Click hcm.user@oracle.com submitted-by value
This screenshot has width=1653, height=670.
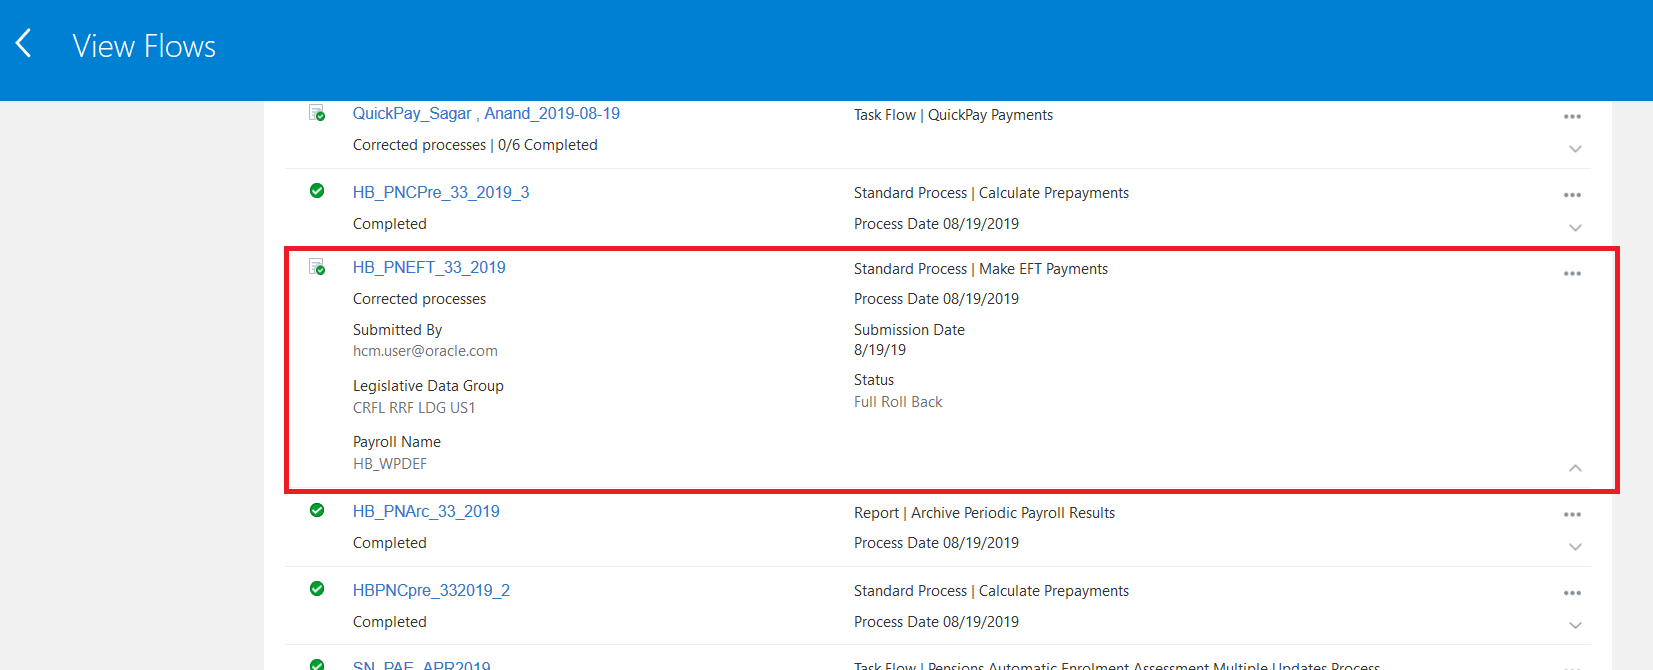coord(425,351)
